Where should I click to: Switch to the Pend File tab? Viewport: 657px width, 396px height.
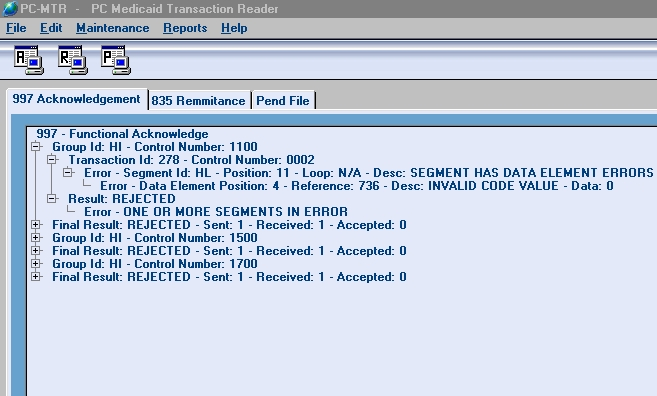(x=283, y=101)
